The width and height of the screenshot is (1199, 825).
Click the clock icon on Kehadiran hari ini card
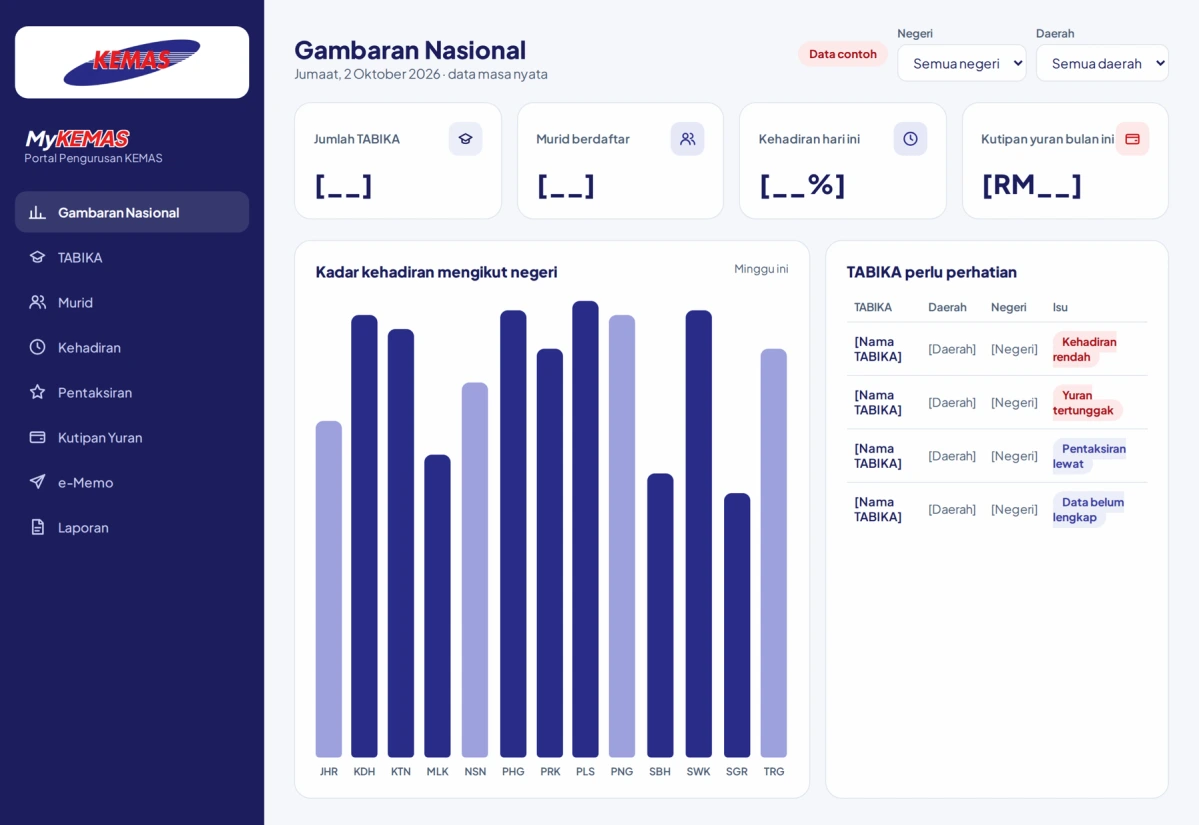(910, 139)
